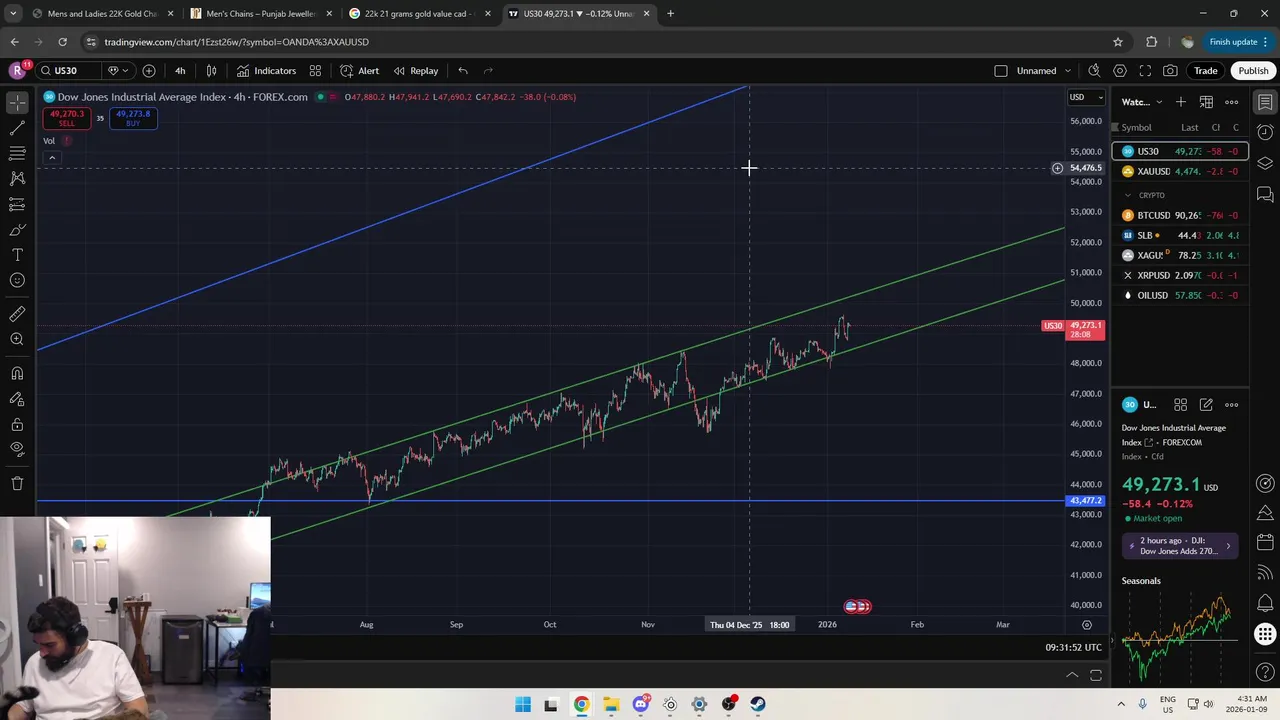Activate the zoom in tool
The height and width of the screenshot is (720, 1280).
[x=17, y=340]
